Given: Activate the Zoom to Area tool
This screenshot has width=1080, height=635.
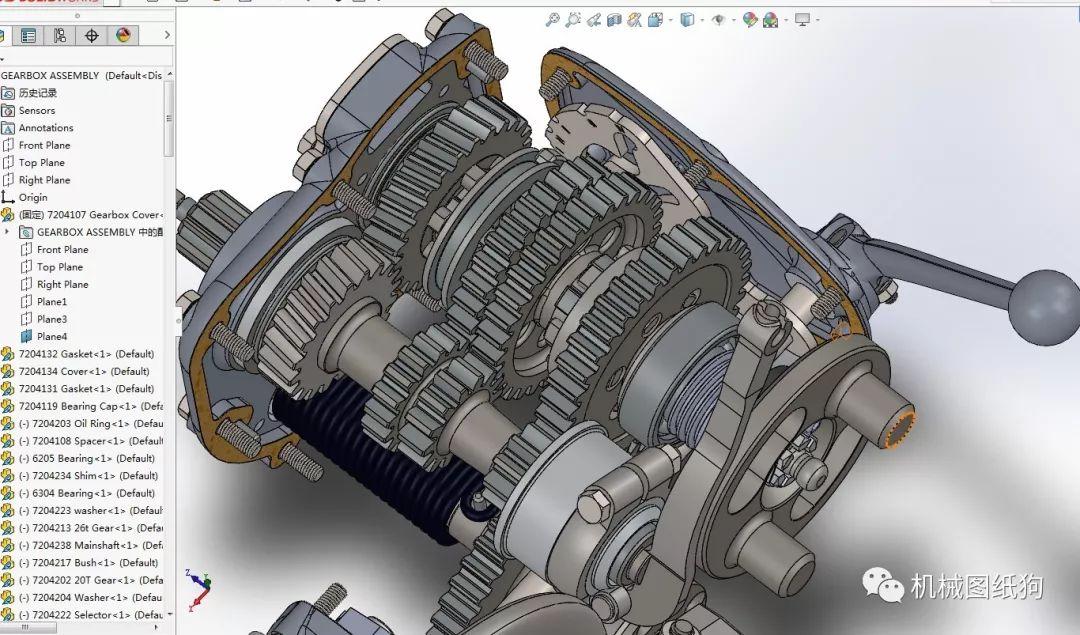Looking at the screenshot, I should pyautogui.click(x=572, y=18).
